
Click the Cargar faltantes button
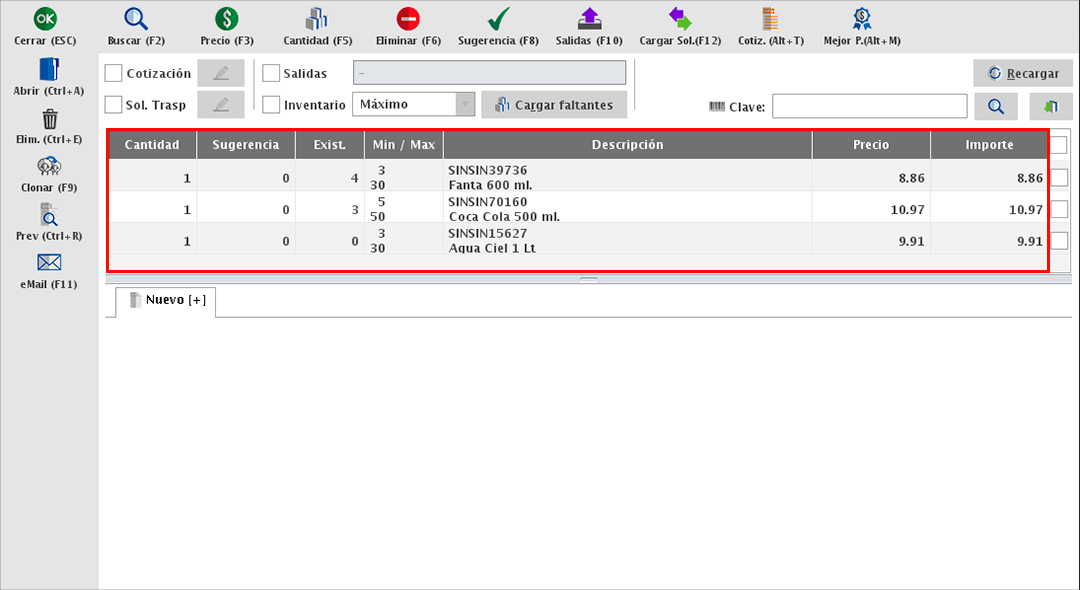[554, 105]
